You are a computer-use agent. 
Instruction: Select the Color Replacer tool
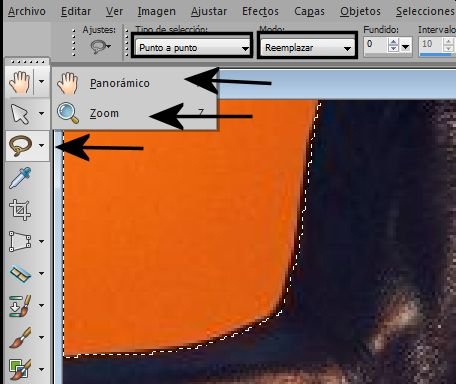pos(20,369)
